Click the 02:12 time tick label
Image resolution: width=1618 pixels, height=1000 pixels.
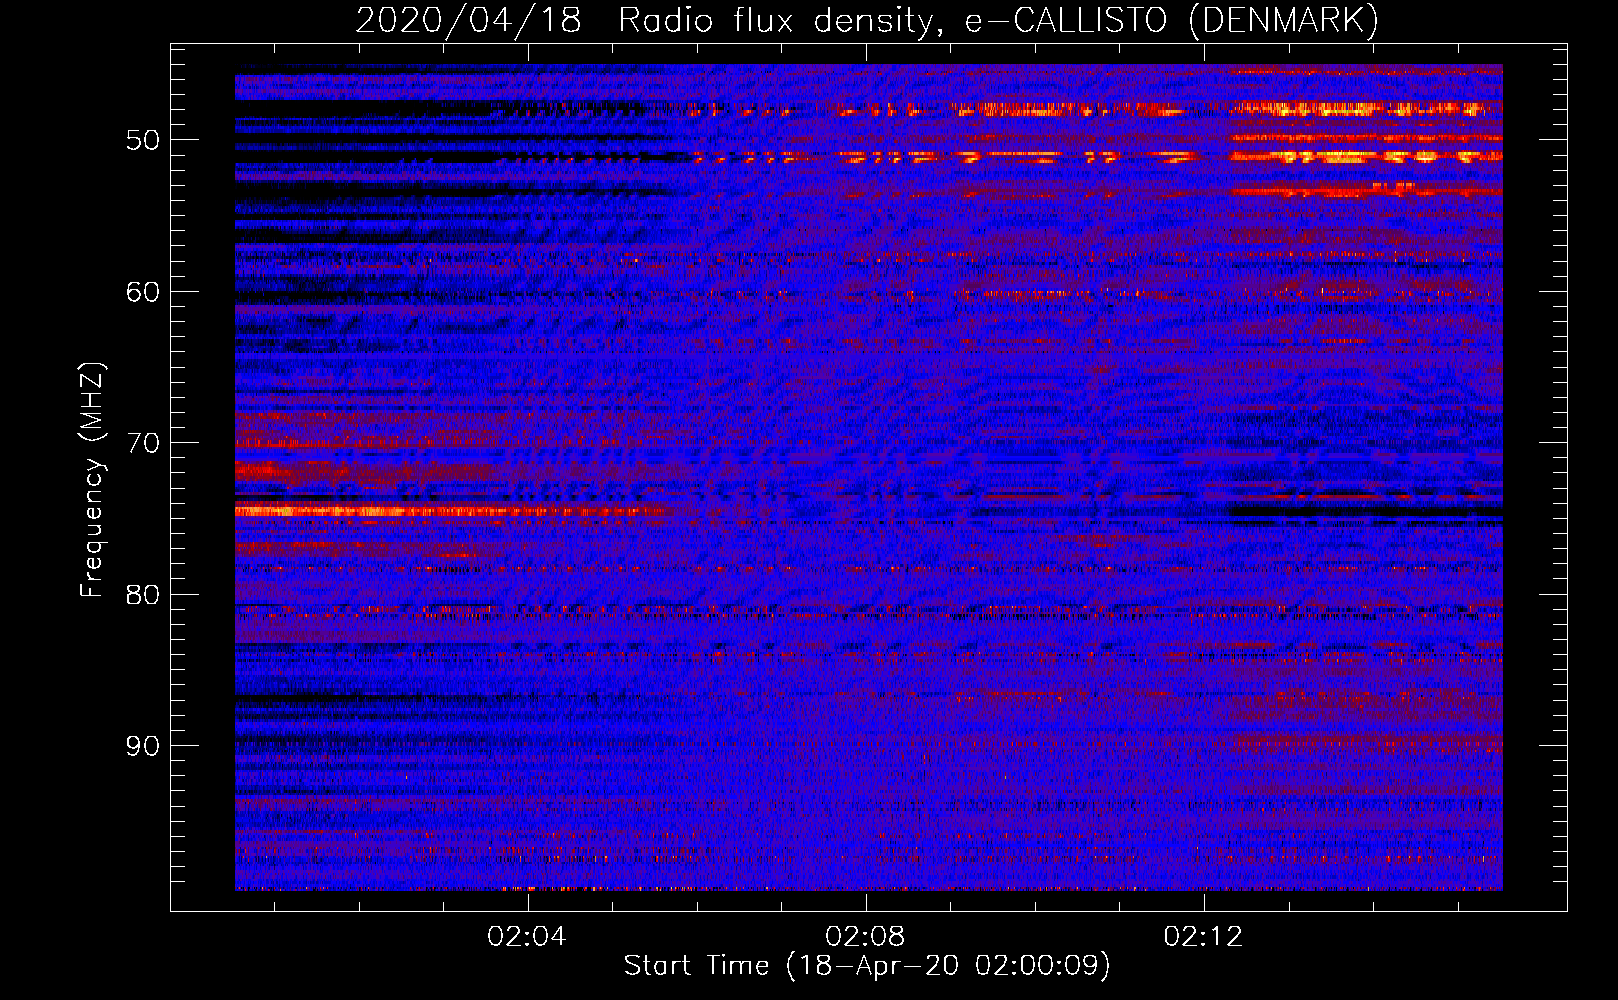pos(1204,937)
